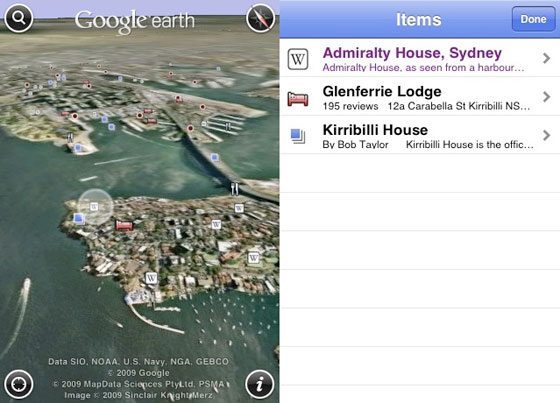Tap restaurant fork-knife marker by the bridge
Image resolution: width=560 pixels, height=403 pixels.
coord(234,189)
